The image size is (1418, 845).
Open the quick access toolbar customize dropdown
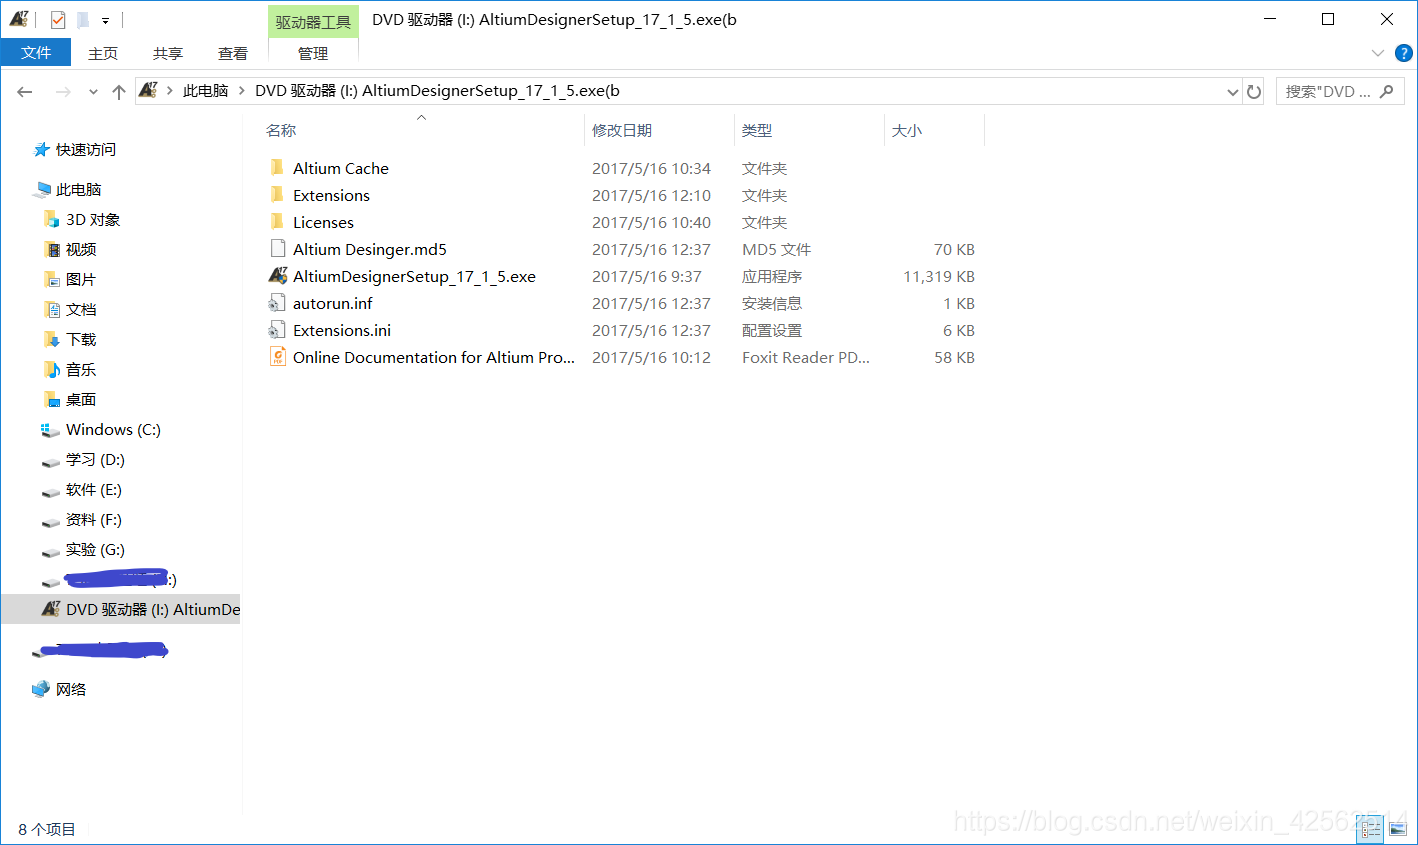(x=105, y=20)
